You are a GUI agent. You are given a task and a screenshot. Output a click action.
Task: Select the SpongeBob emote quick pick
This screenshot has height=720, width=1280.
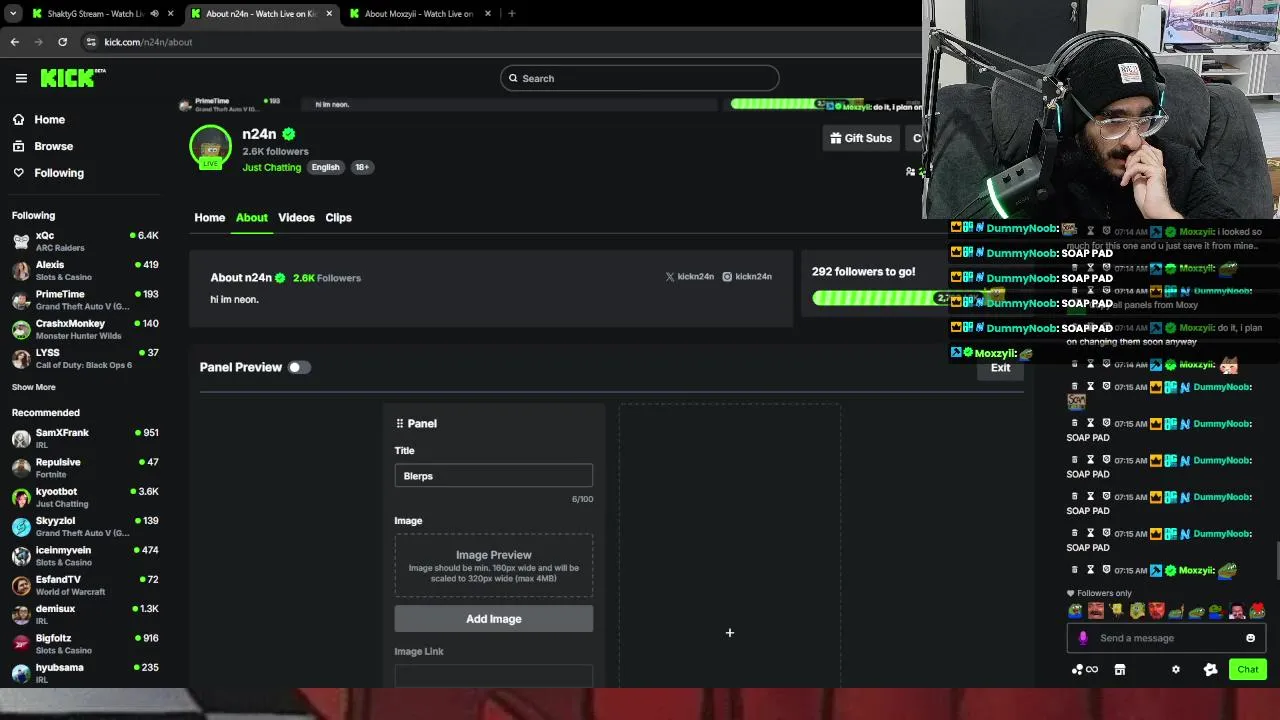[x=1116, y=611]
